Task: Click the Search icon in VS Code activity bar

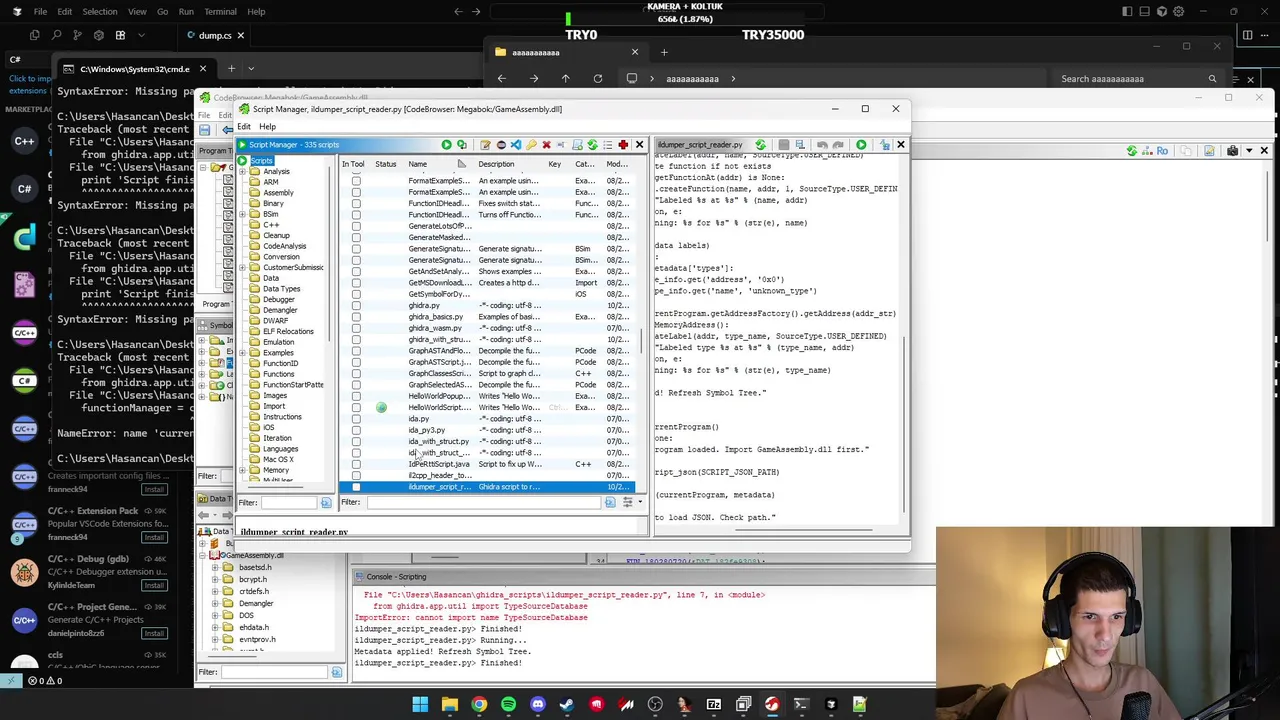Action: 56,35
